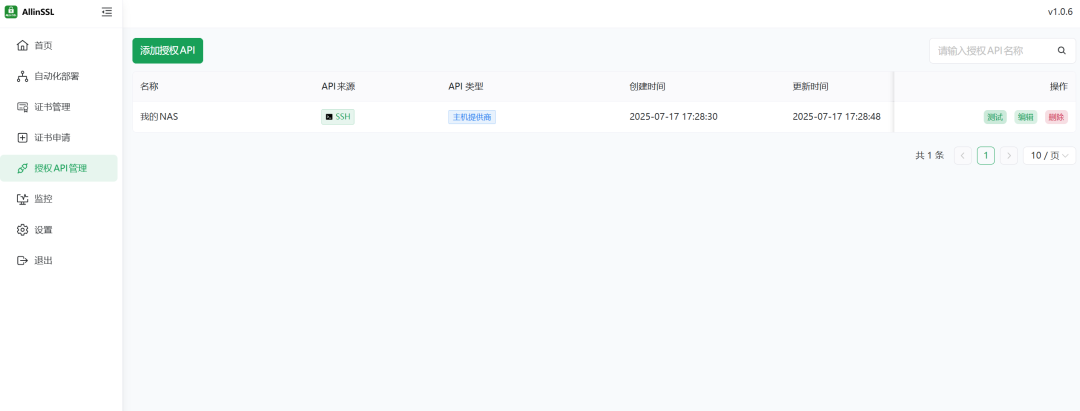Select the 证书申请 plus-box icon
The image size is (1080, 411).
tap(22, 138)
